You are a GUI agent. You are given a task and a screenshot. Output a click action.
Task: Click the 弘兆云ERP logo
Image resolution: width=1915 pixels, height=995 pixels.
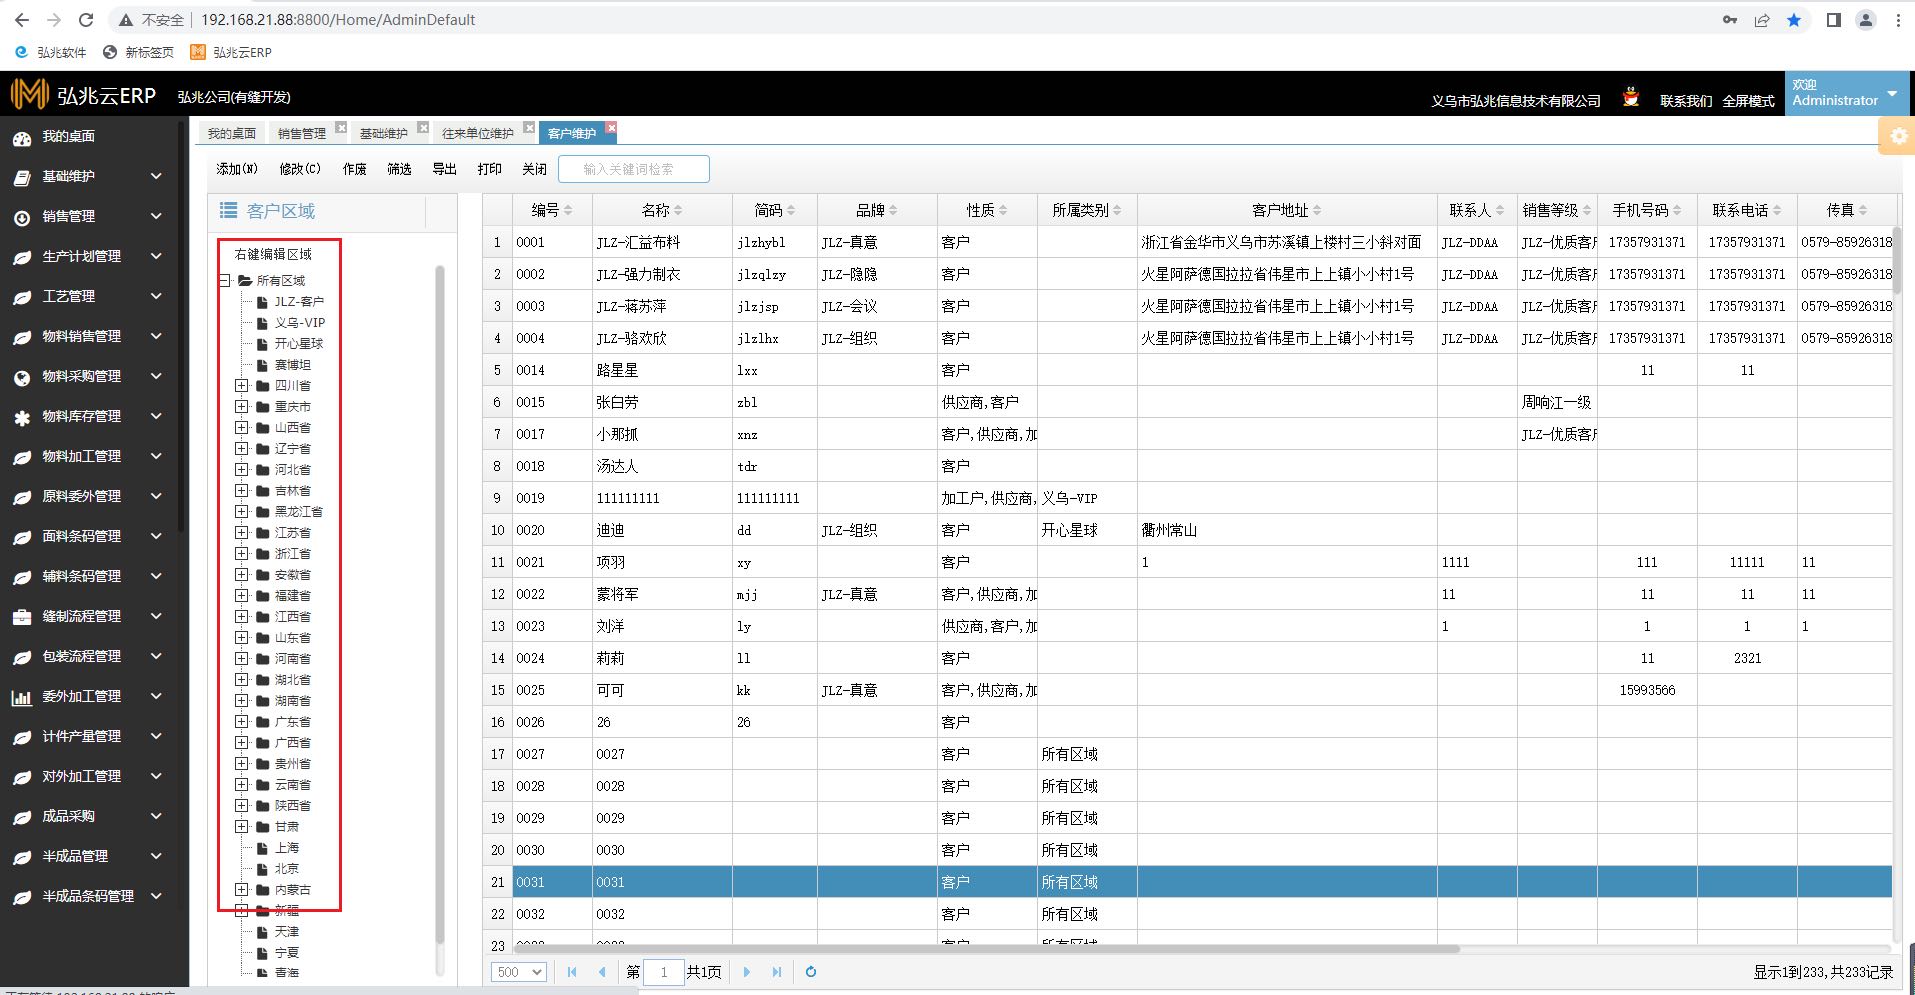84,95
